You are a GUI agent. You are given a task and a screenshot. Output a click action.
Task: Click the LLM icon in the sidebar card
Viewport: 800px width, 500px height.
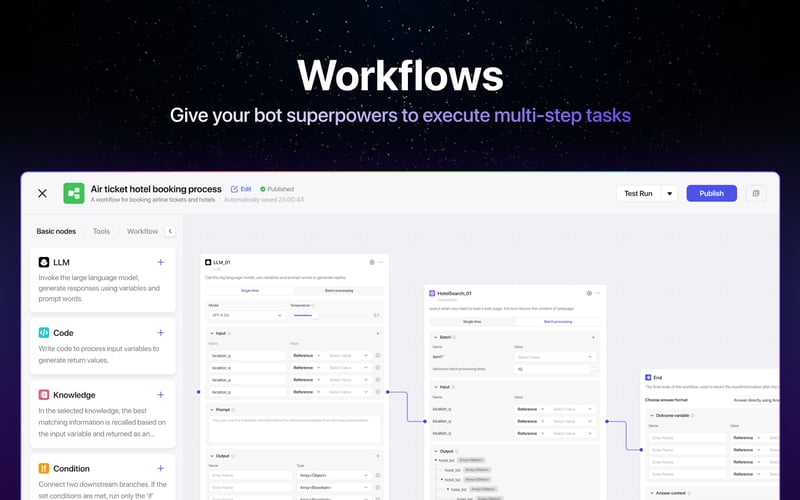click(44, 262)
